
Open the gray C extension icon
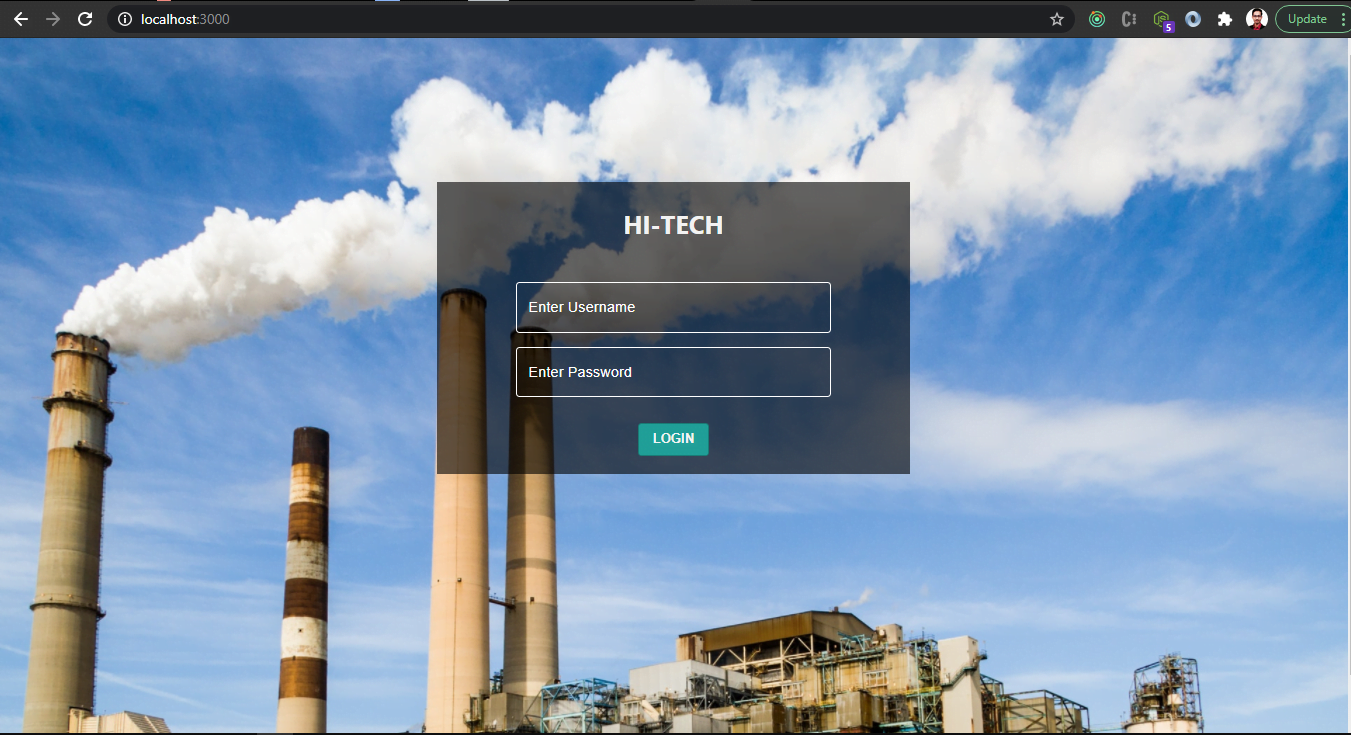(1129, 19)
